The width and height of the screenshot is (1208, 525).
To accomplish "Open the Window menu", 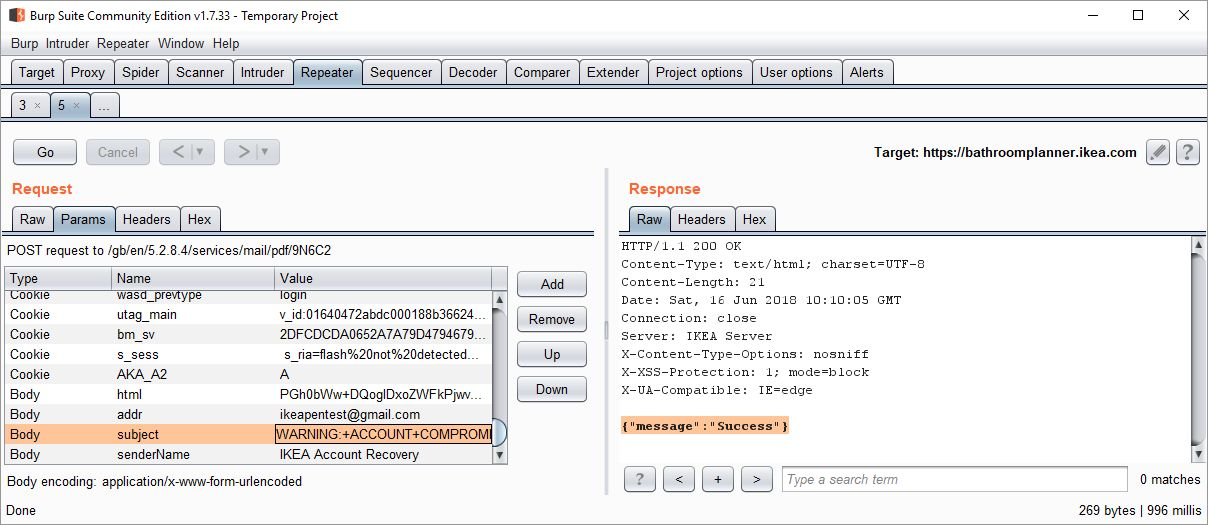I will 181,43.
